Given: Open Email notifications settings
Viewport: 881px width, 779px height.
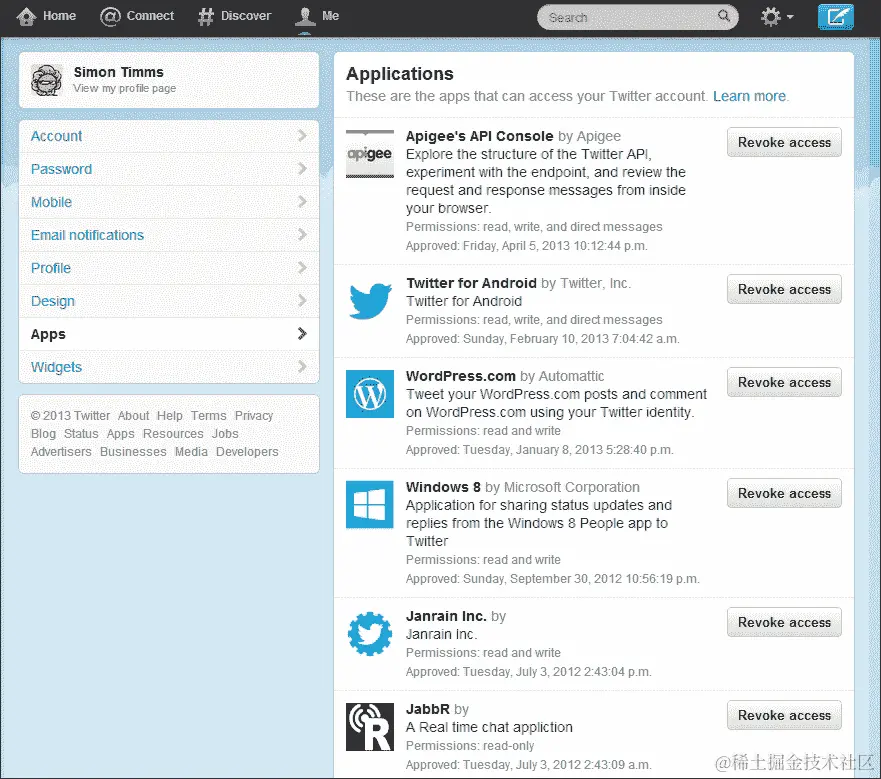Looking at the screenshot, I should pyautogui.click(x=169, y=235).
